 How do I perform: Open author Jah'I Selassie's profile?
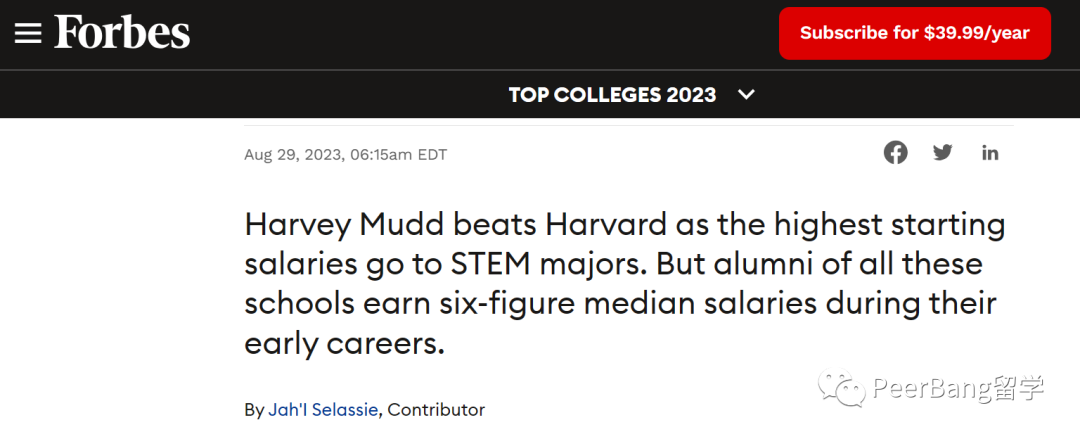coord(322,409)
